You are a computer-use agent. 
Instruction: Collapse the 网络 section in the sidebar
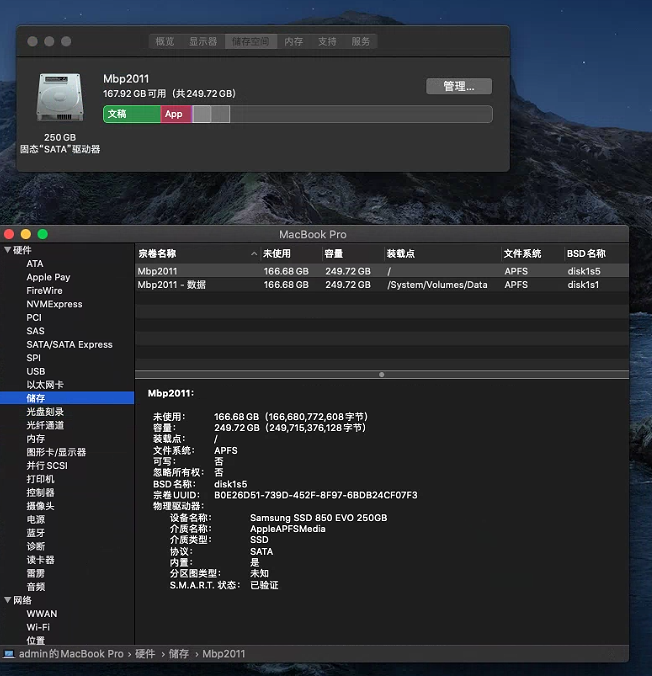point(8,600)
